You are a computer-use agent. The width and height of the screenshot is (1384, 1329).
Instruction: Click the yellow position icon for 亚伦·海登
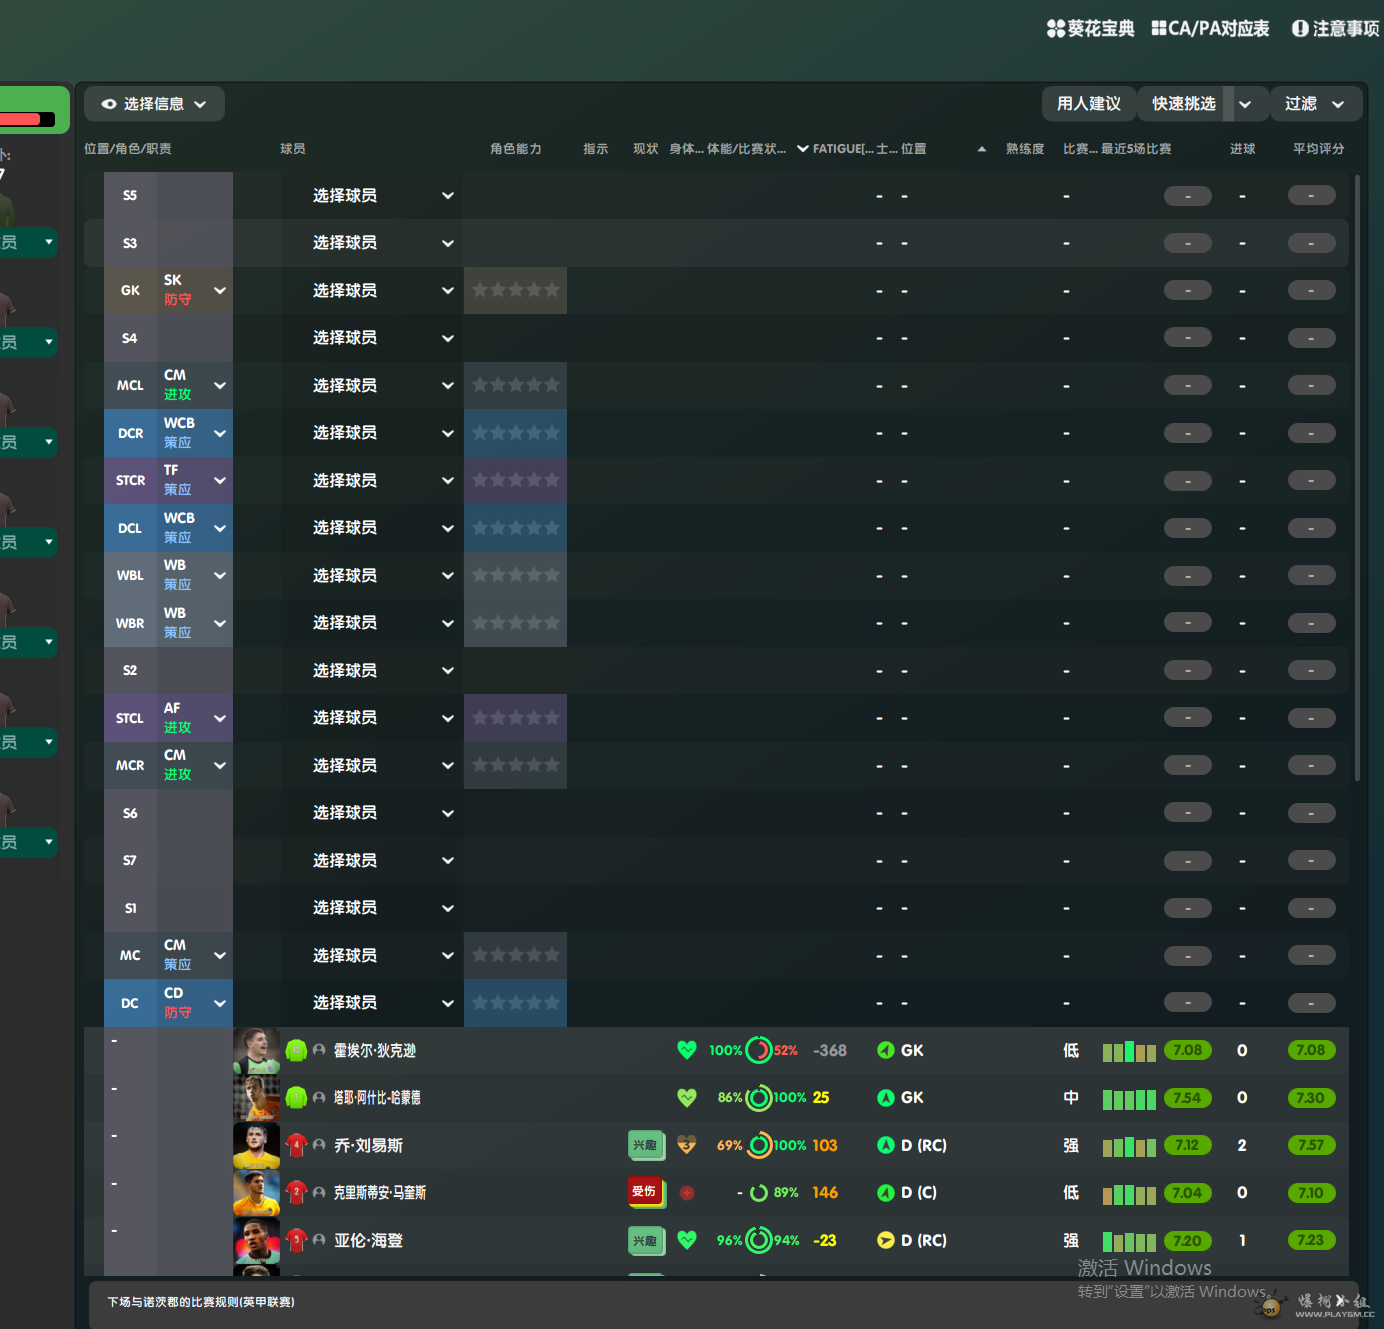click(885, 1240)
